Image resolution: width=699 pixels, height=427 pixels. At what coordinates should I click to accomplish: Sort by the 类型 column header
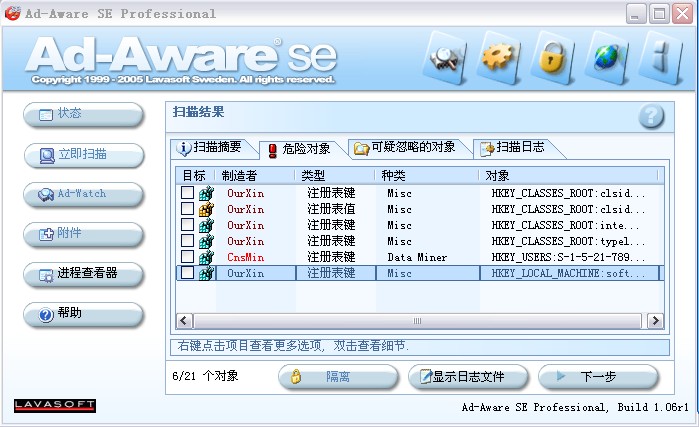click(x=335, y=175)
